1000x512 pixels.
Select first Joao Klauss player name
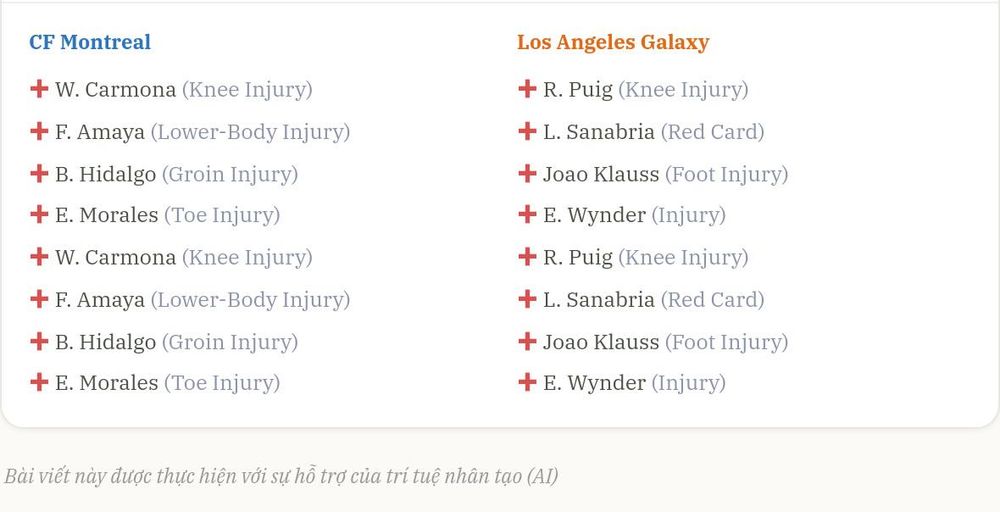pos(601,174)
